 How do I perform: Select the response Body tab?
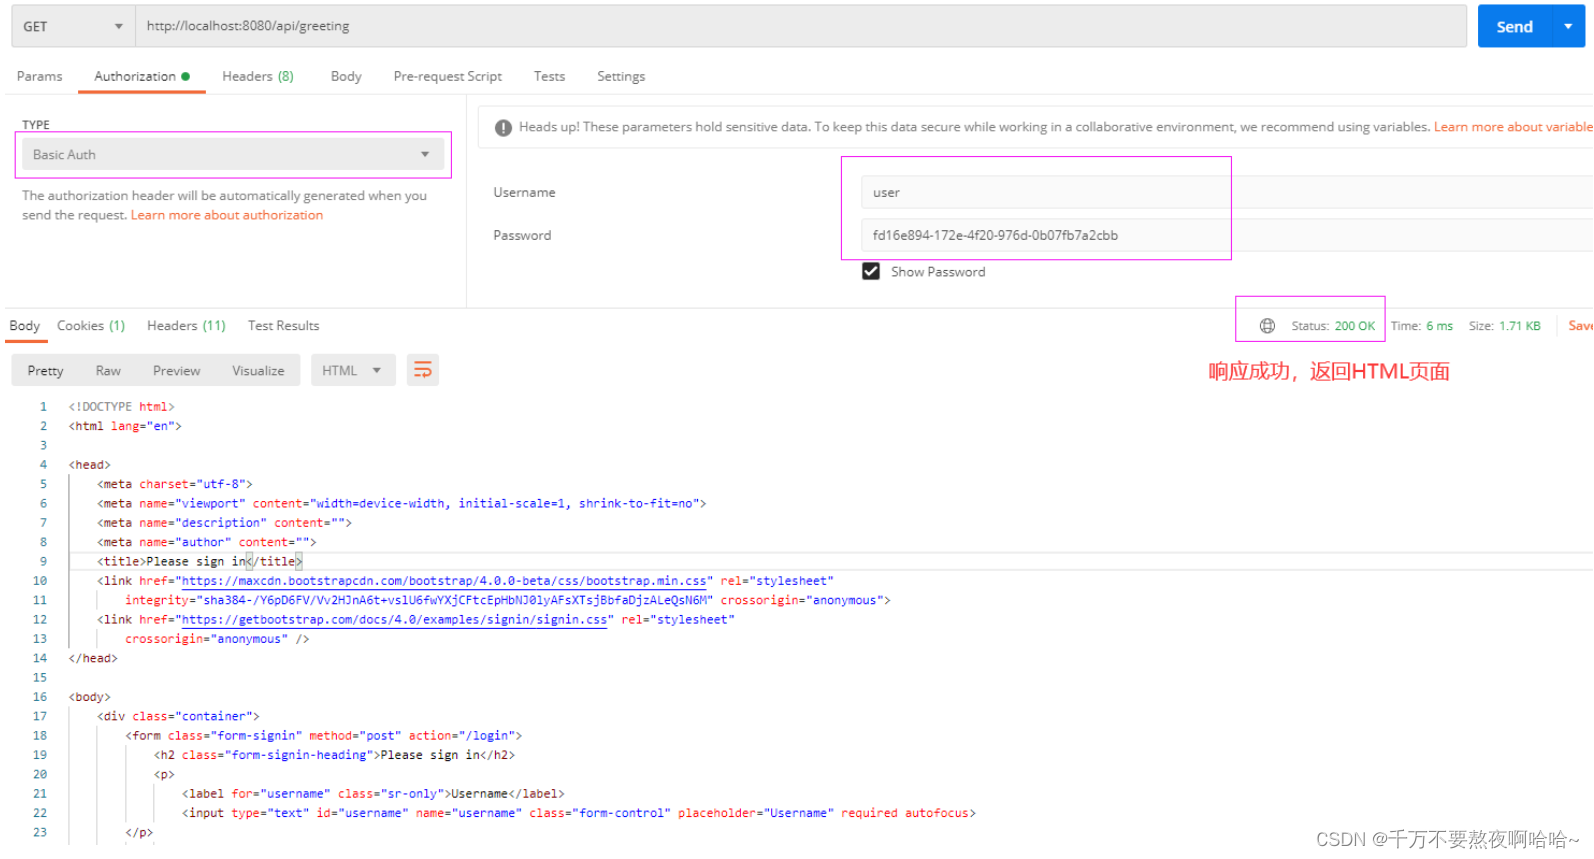coord(25,326)
